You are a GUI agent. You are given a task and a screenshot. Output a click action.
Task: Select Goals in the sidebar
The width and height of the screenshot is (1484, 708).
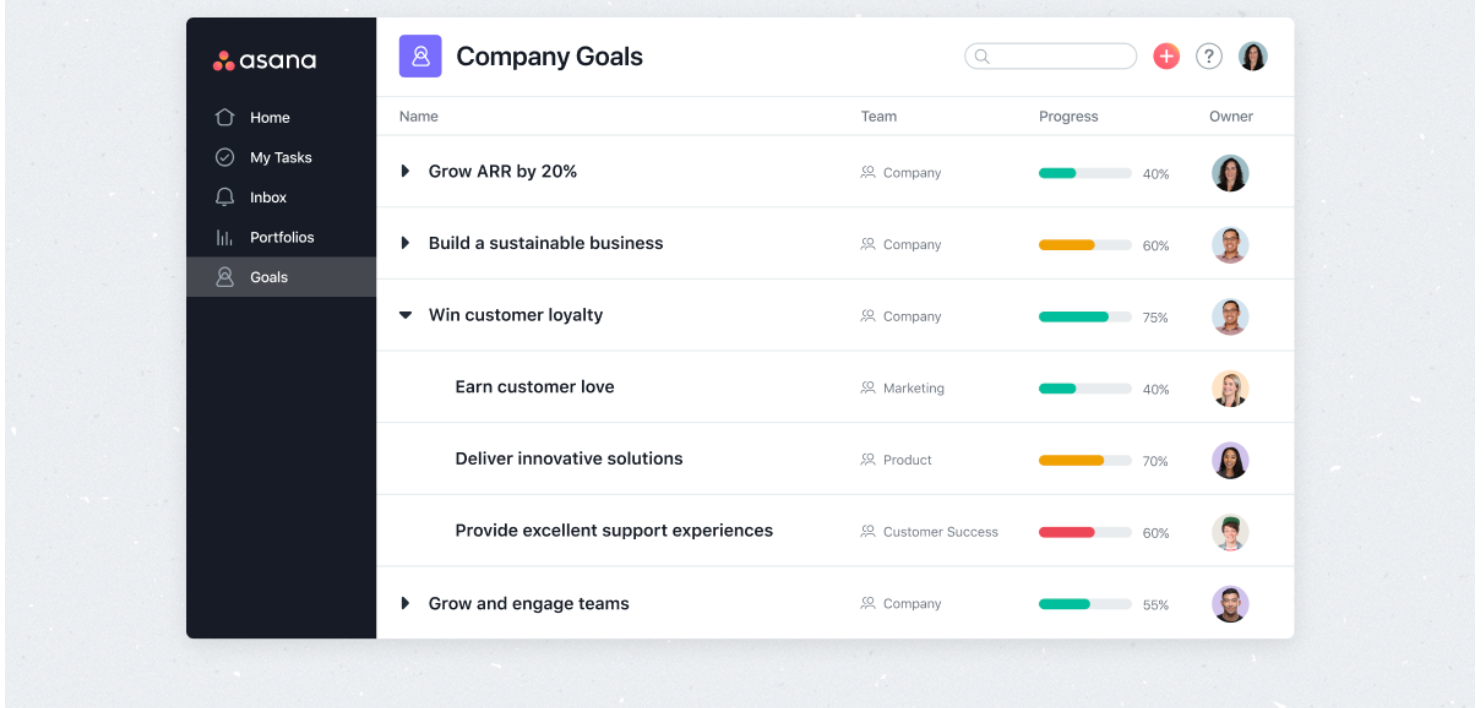(268, 278)
